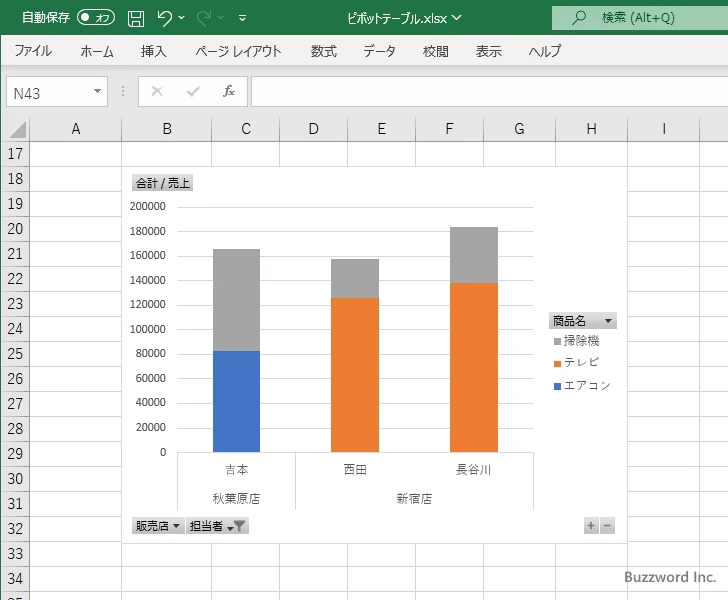This screenshot has height=600, width=728.
Task: Switch to the 数式 tab
Action: click(324, 51)
